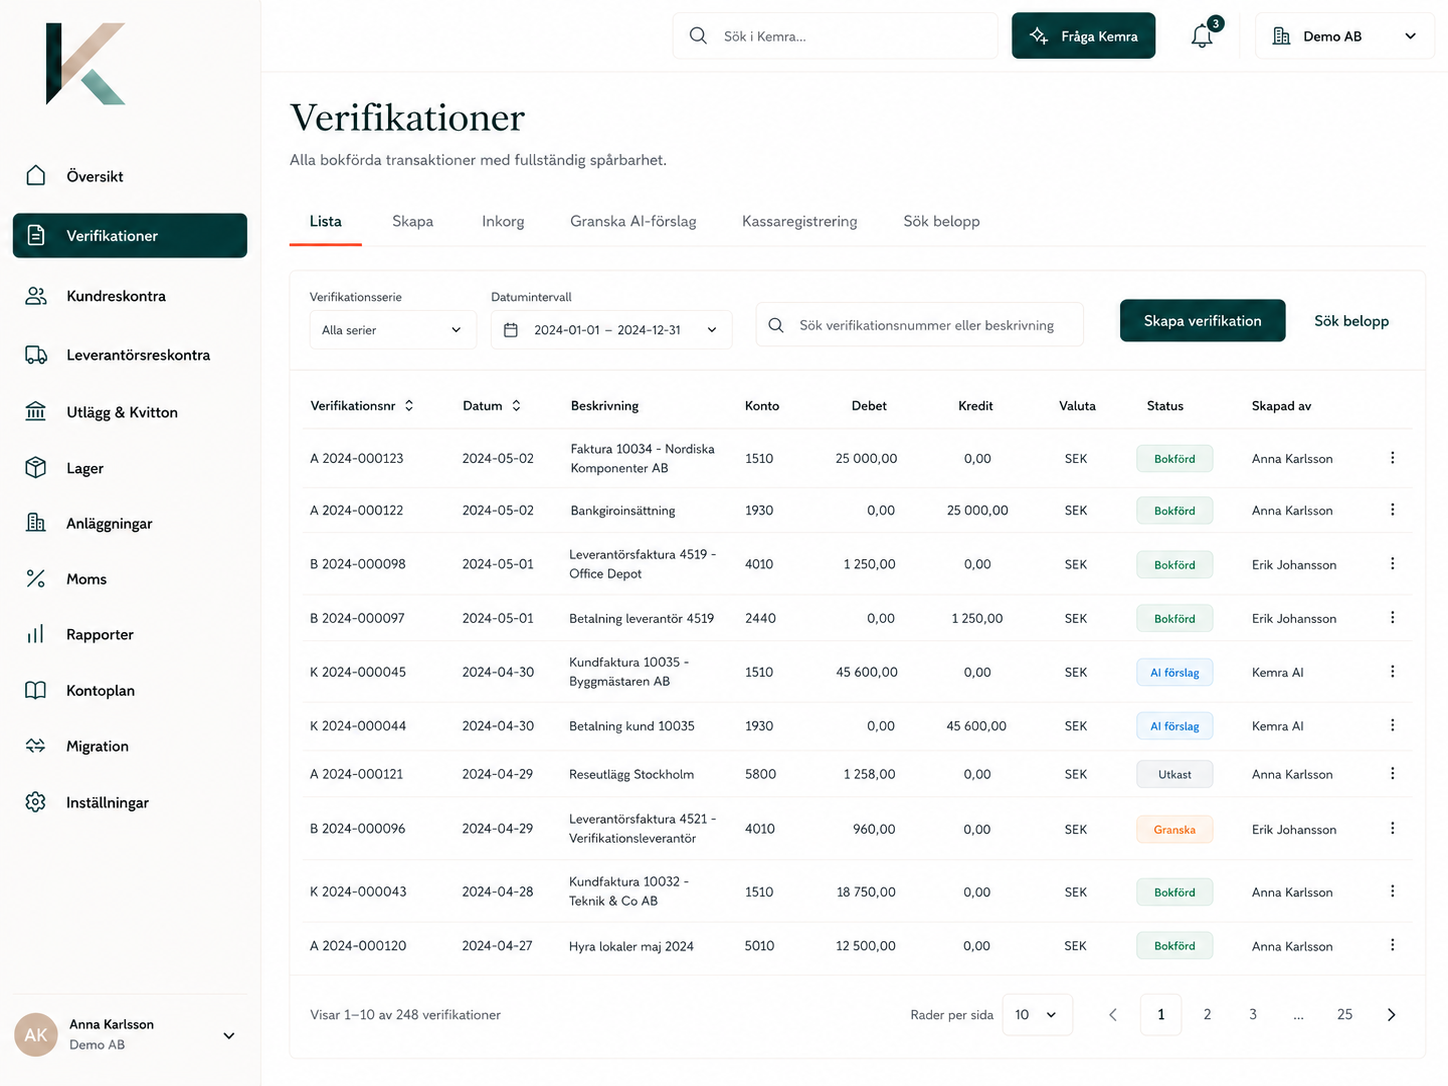Change rows per page dropdown
This screenshot has width=1448, height=1086.
coord(1037,1015)
